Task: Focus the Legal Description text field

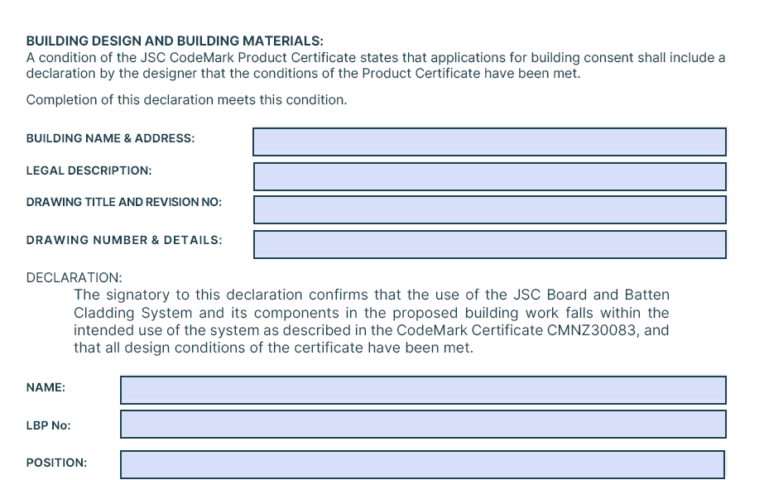Action: (x=489, y=176)
